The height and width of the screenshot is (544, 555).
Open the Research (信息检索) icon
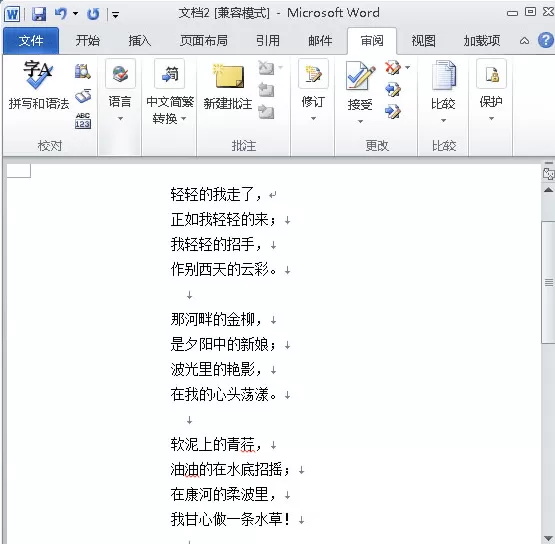[82, 71]
